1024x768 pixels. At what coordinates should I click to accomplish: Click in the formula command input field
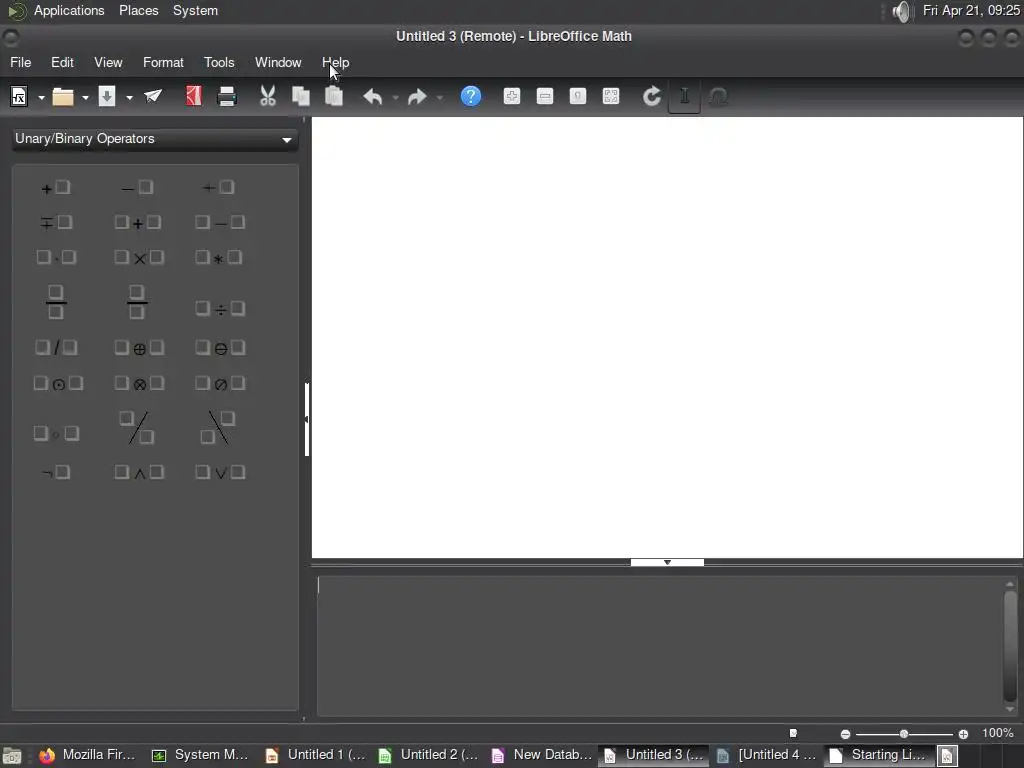pos(660,645)
